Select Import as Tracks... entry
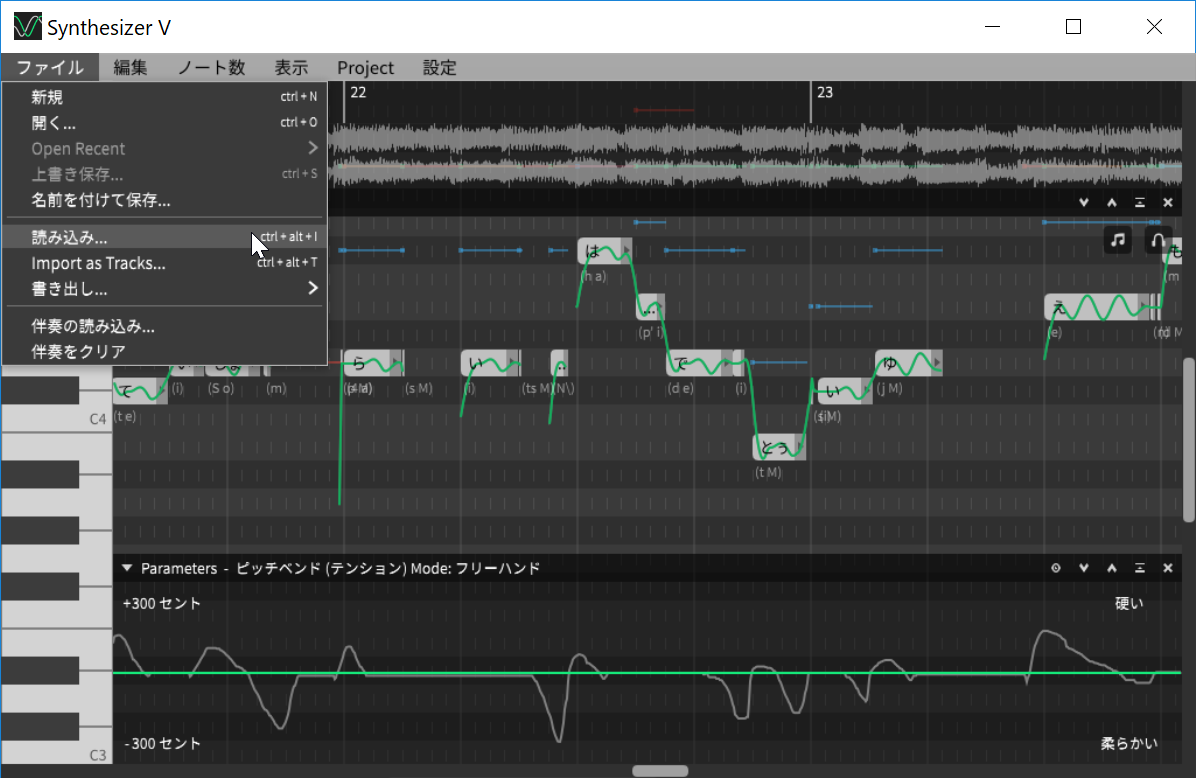The image size is (1196, 778). (165, 263)
